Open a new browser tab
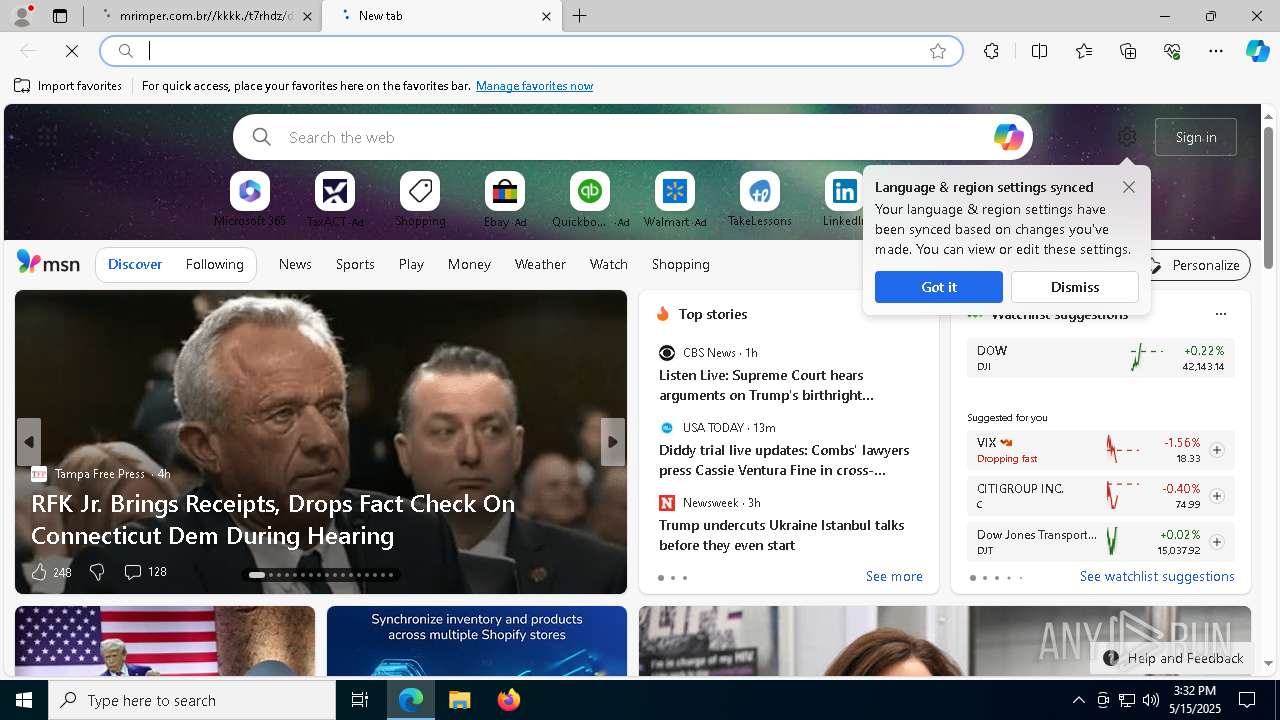 click(x=580, y=16)
